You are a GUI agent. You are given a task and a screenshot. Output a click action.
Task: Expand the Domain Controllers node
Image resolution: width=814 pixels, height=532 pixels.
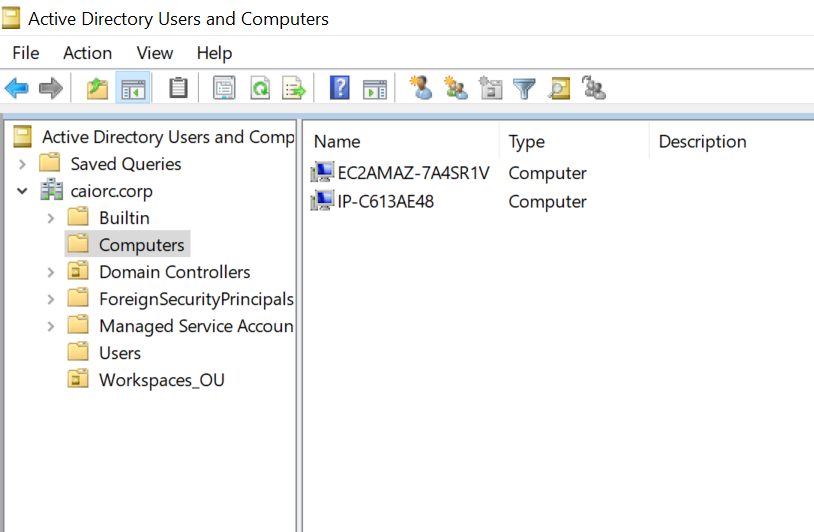pyautogui.click(x=50, y=272)
